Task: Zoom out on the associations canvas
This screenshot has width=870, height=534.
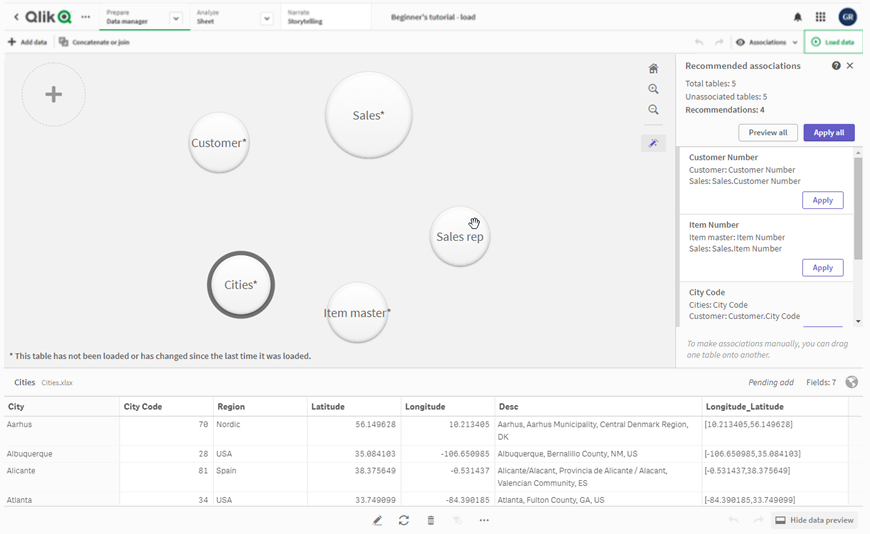Action: 654,109
